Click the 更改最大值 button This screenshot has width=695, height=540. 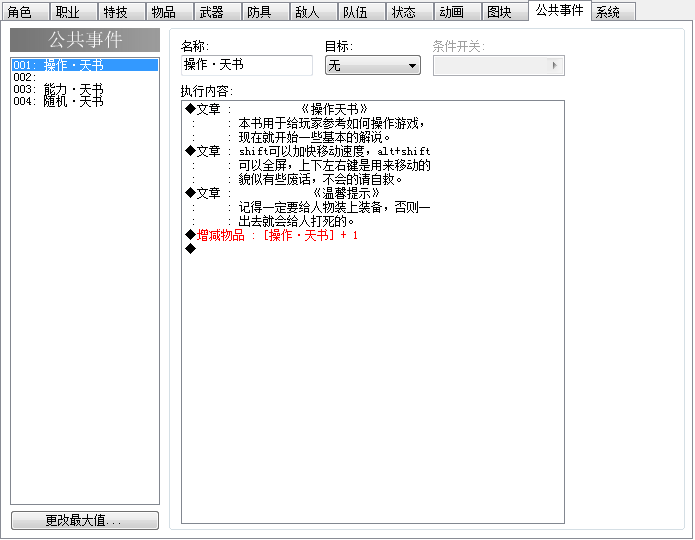click(x=85, y=520)
